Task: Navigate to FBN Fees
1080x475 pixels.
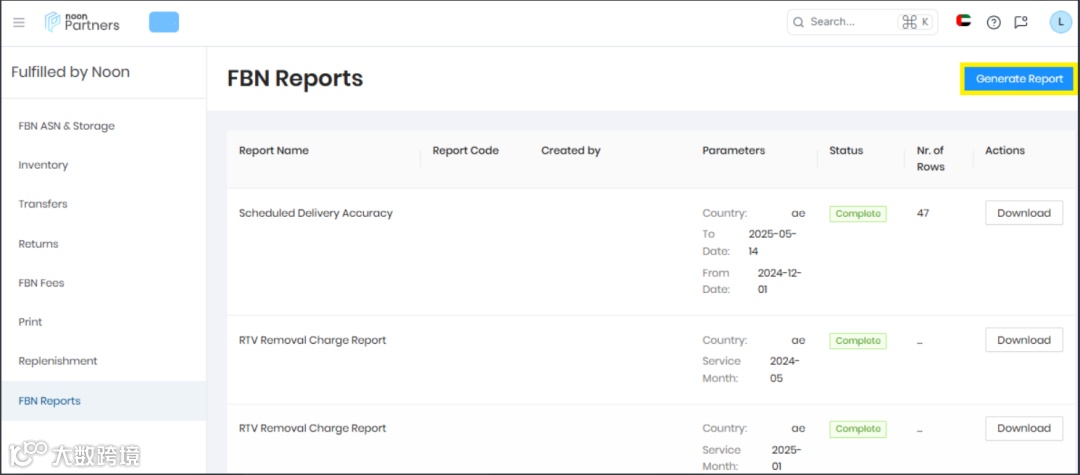Action: [41, 283]
